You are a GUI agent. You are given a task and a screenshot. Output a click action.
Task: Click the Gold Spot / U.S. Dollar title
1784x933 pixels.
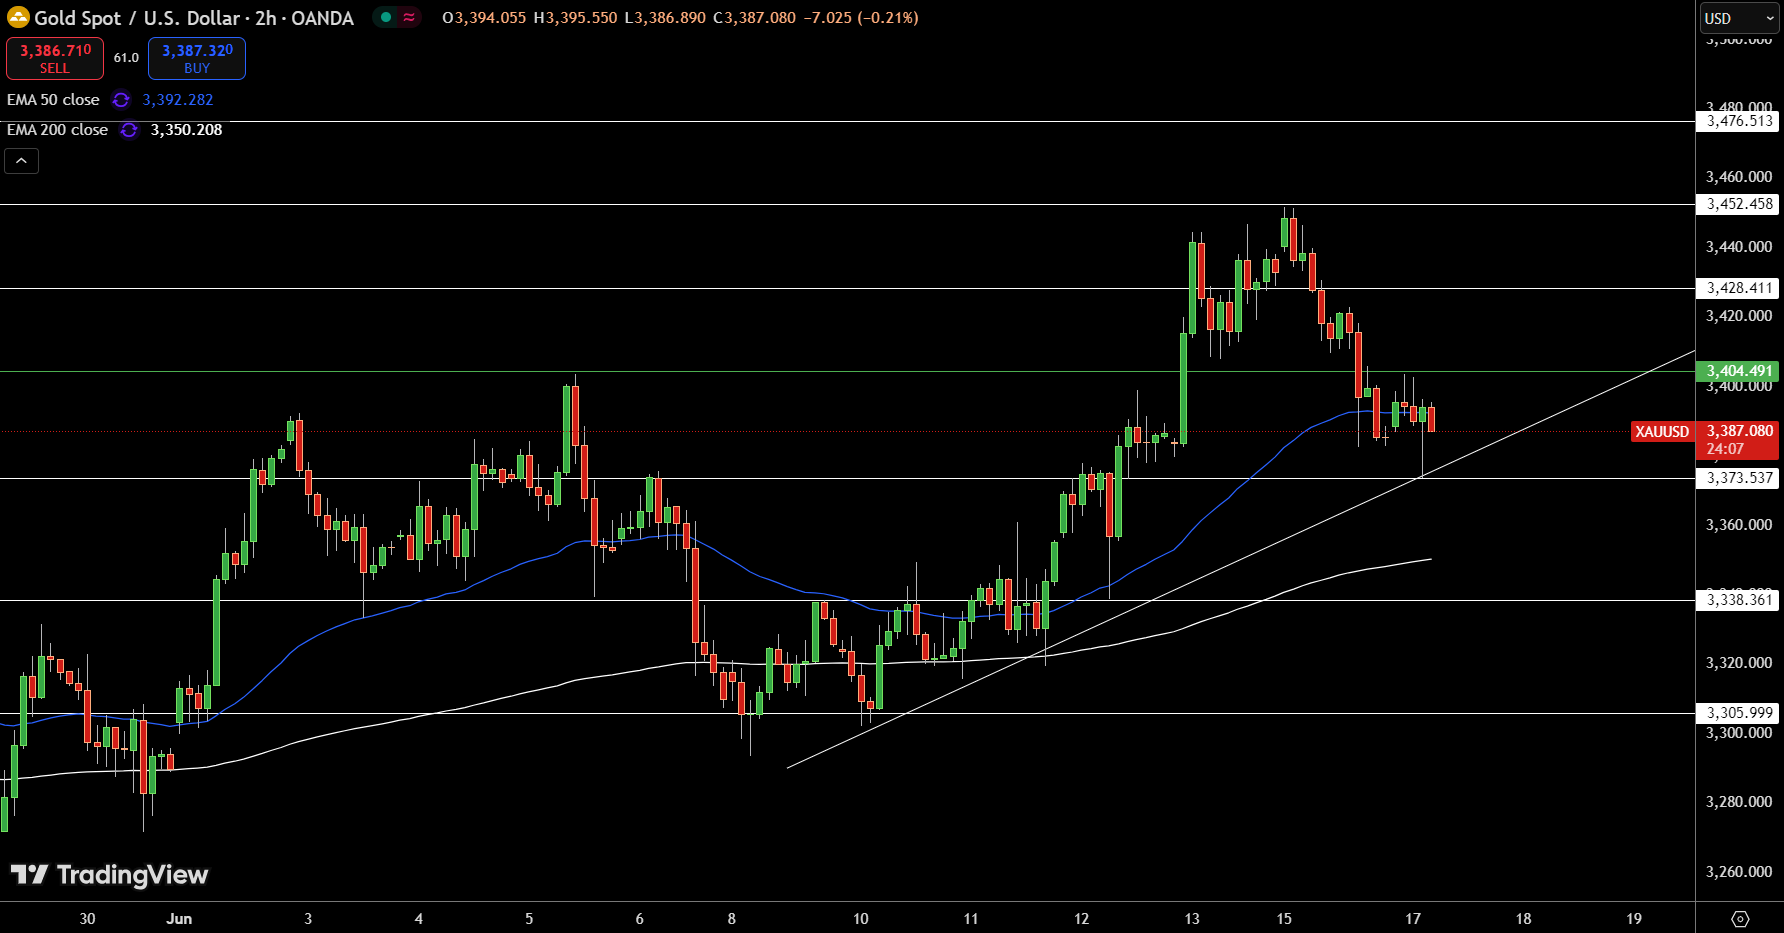pos(194,18)
